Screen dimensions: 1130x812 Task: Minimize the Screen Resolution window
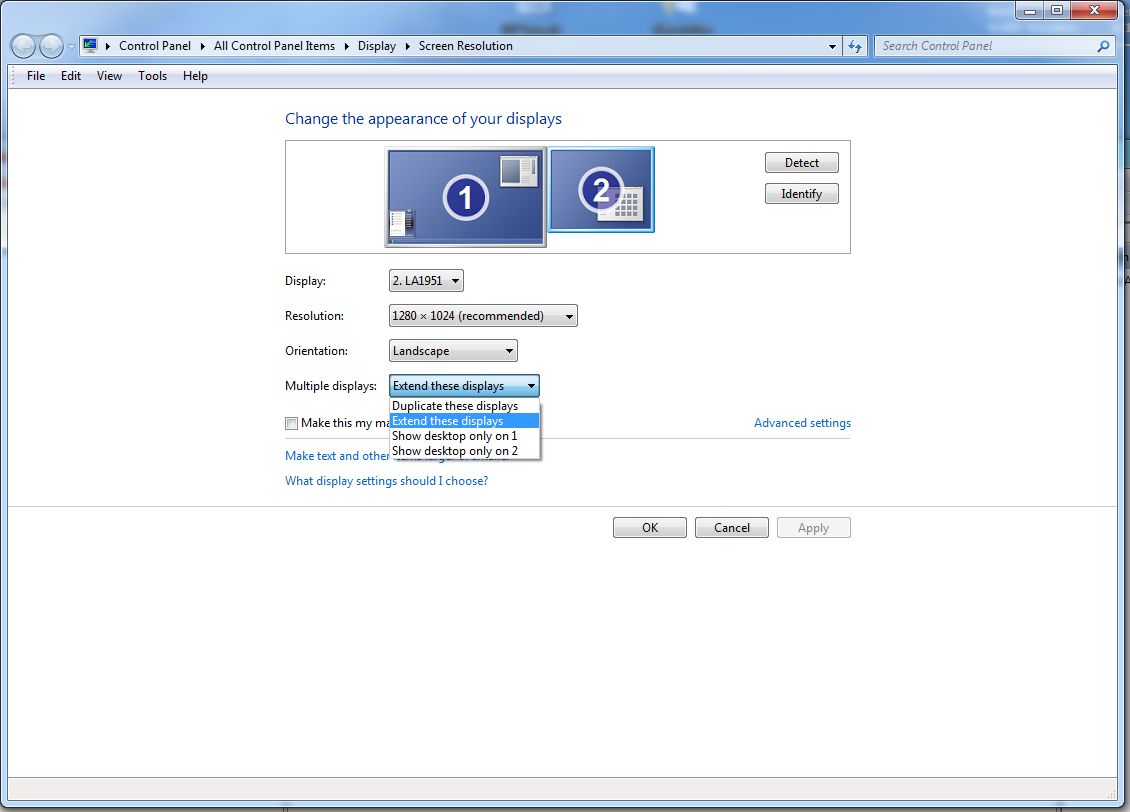coord(1030,10)
